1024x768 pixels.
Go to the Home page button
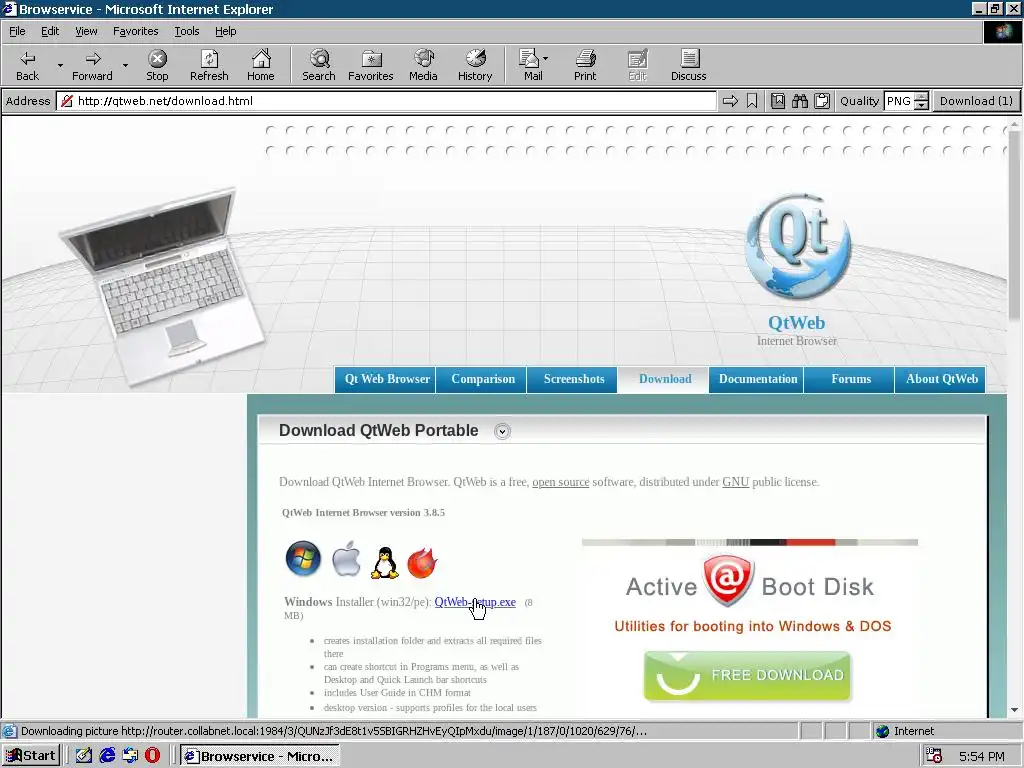[261, 65]
